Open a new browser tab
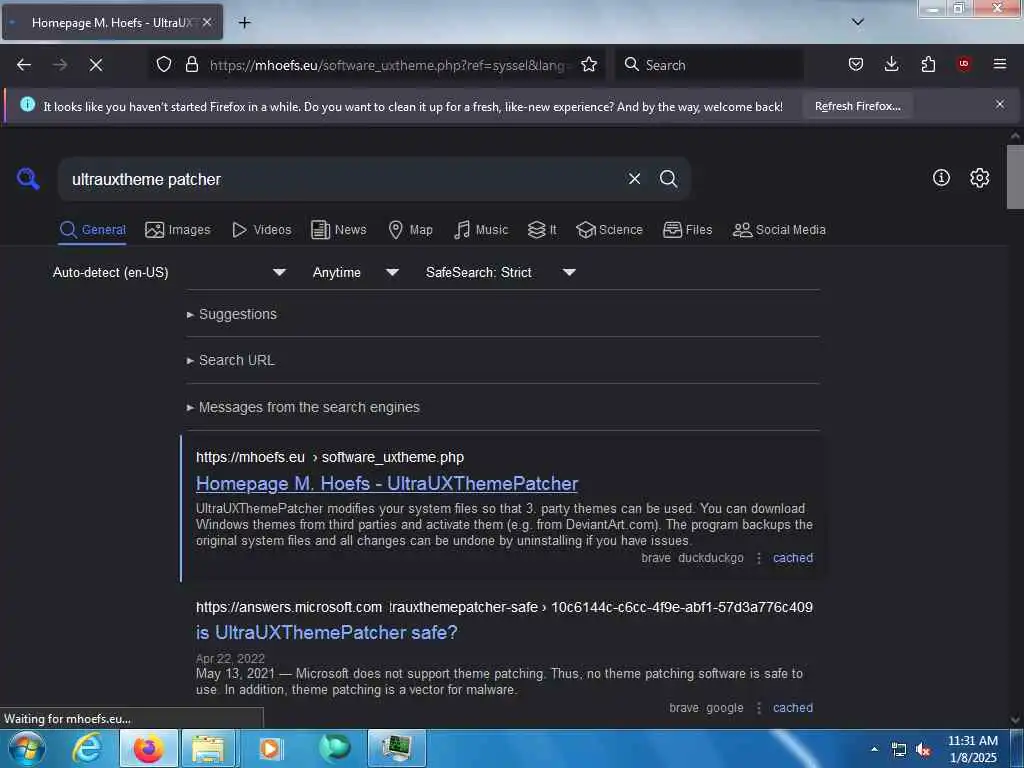 [244, 23]
